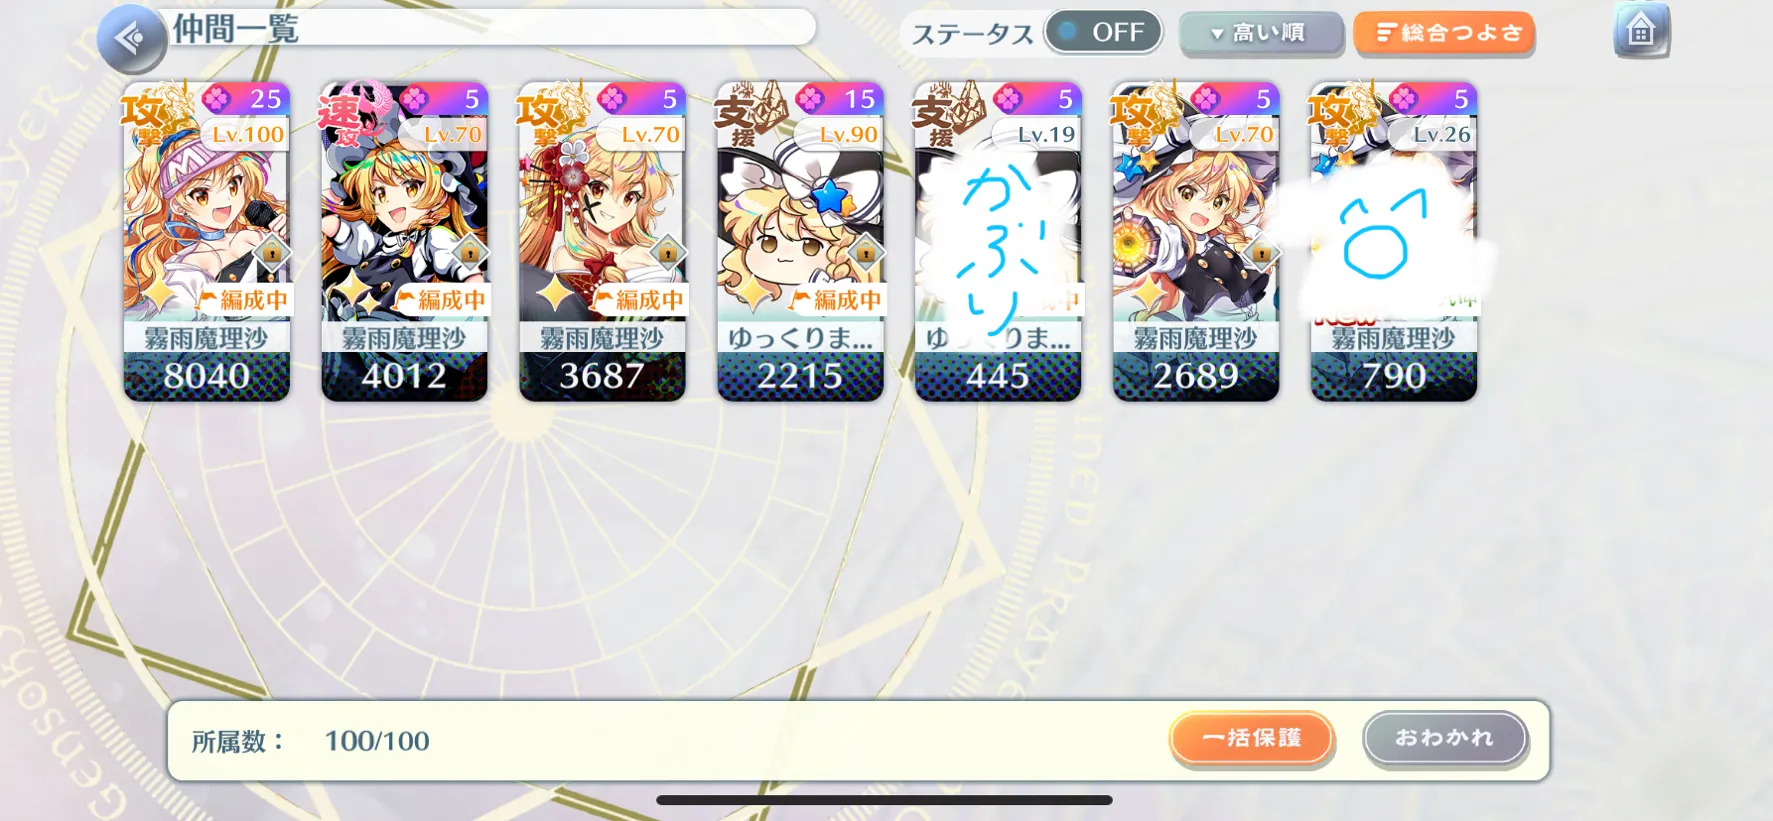Tap the 仲間一覧 title bar
Image resolution: width=1773 pixels, height=821 pixels.
[x=490, y=28]
